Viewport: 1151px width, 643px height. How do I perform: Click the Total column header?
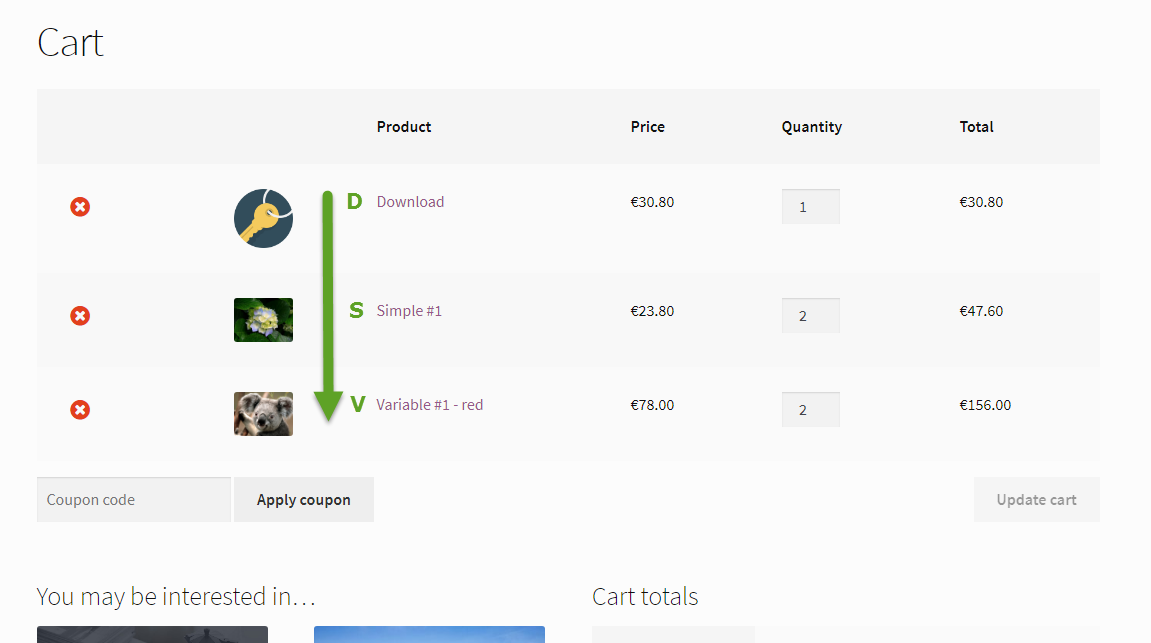[976, 127]
